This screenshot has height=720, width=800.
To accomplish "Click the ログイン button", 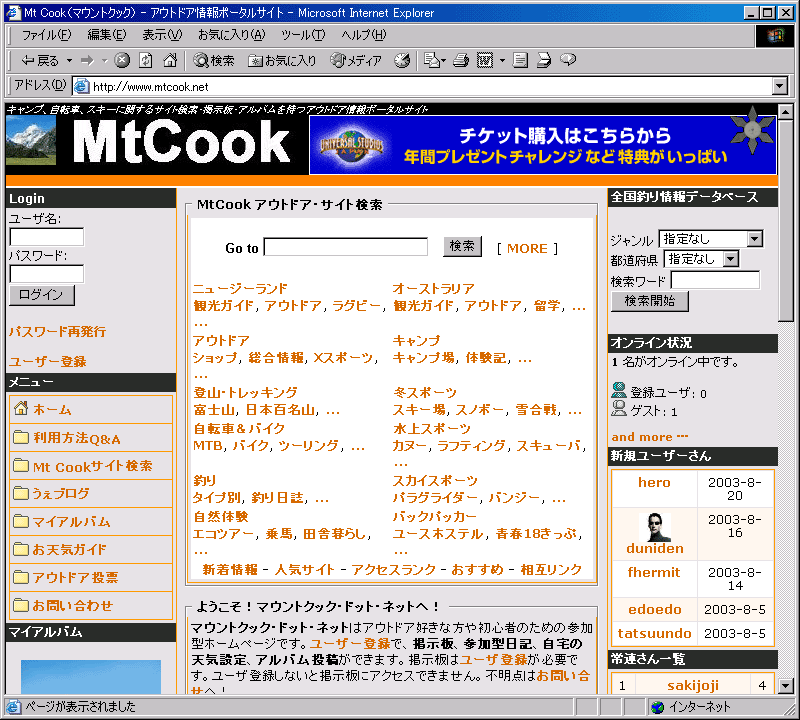I will (x=42, y=295).
